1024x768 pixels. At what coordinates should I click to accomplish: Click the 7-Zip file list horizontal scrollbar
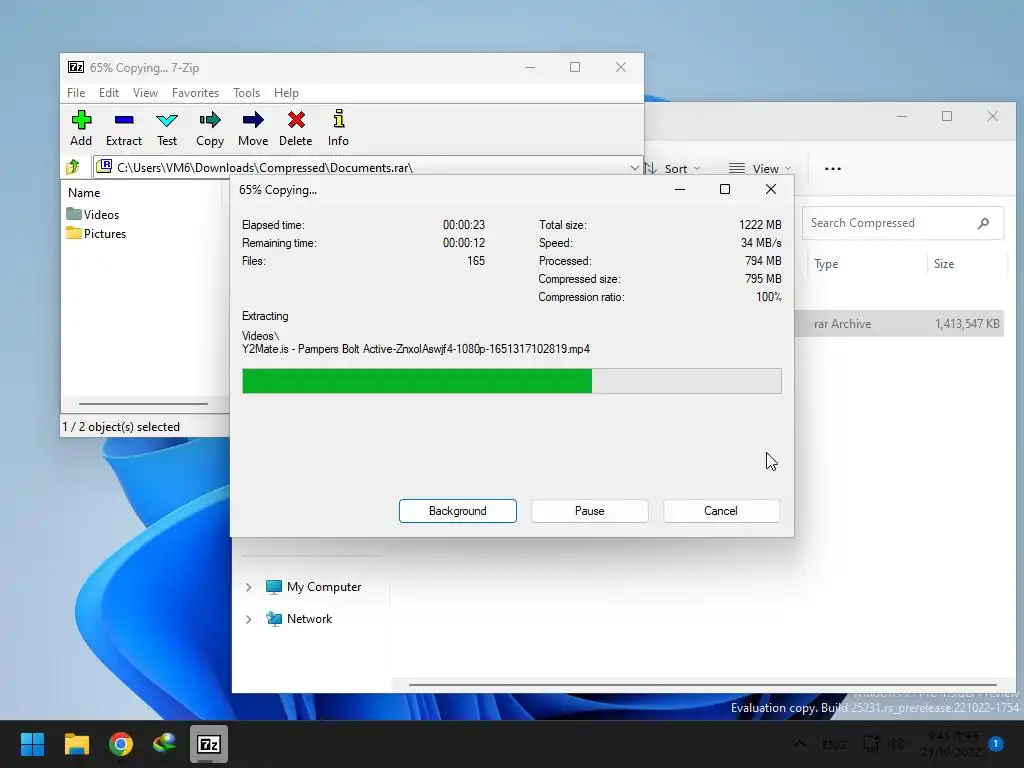143,404
